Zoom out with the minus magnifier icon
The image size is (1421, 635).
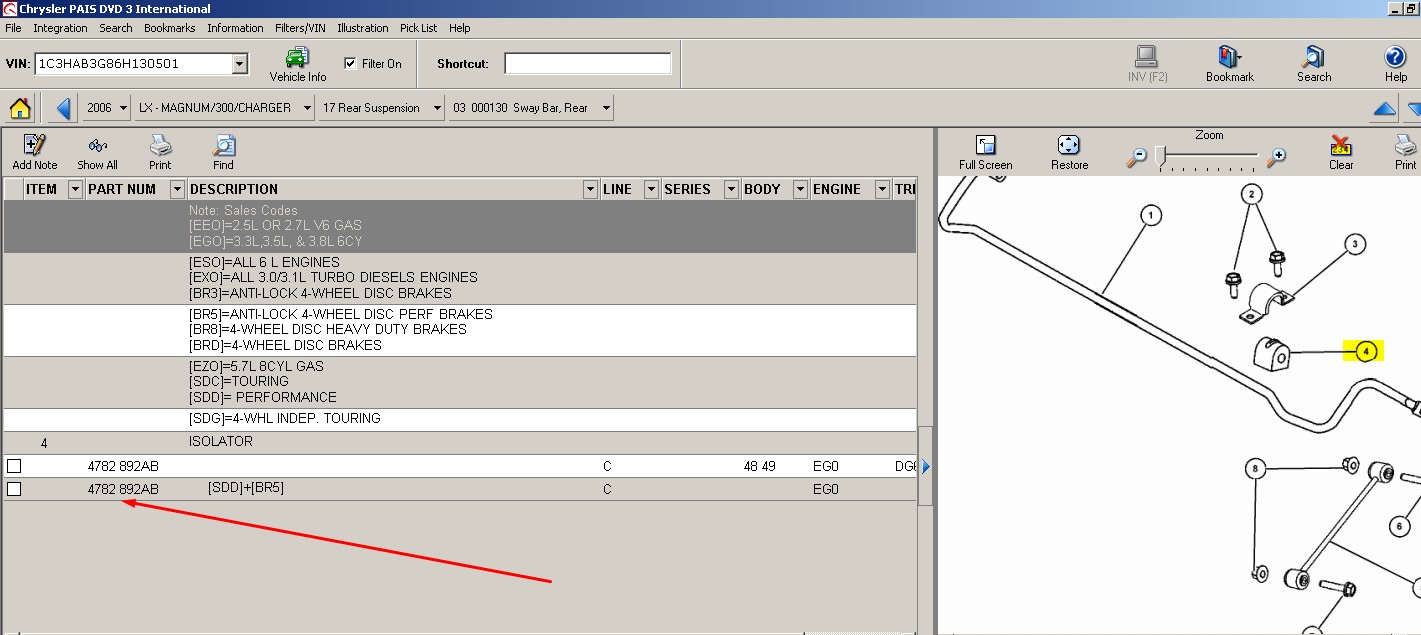[1137, 157]
